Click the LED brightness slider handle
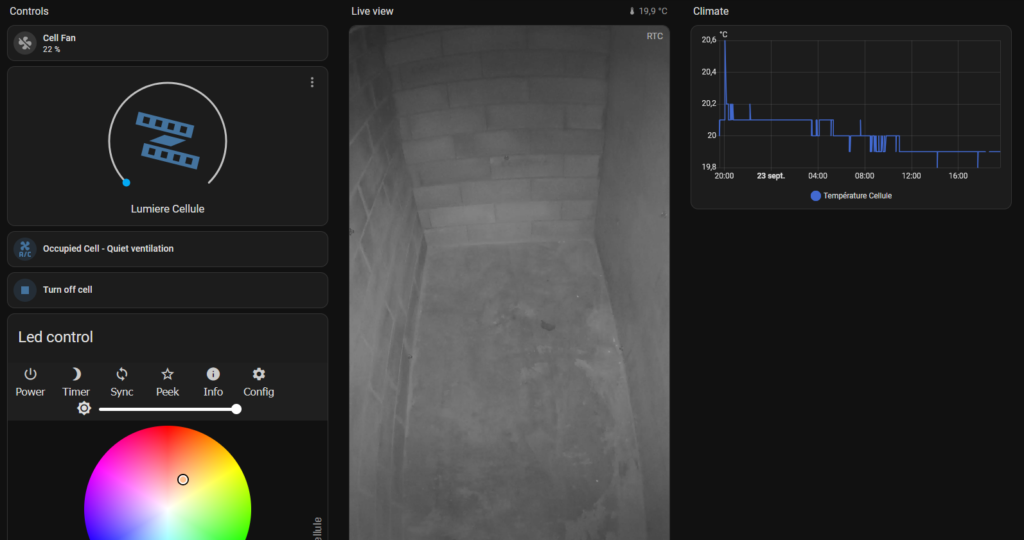 pyautogui.click(x=236, y=409)
